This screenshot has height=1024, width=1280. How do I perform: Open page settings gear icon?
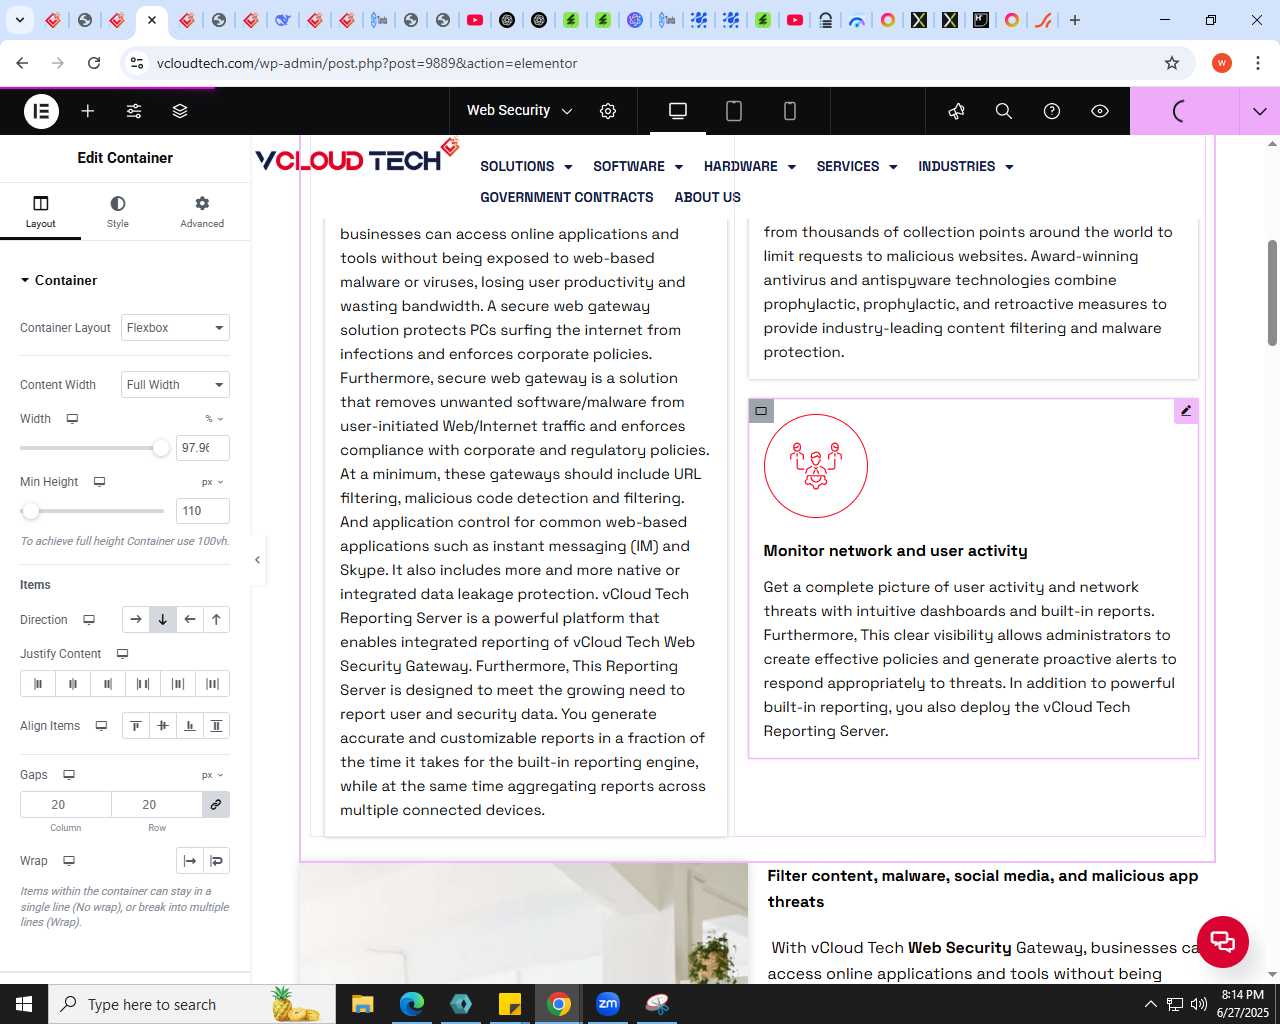(x=608, y=111)
